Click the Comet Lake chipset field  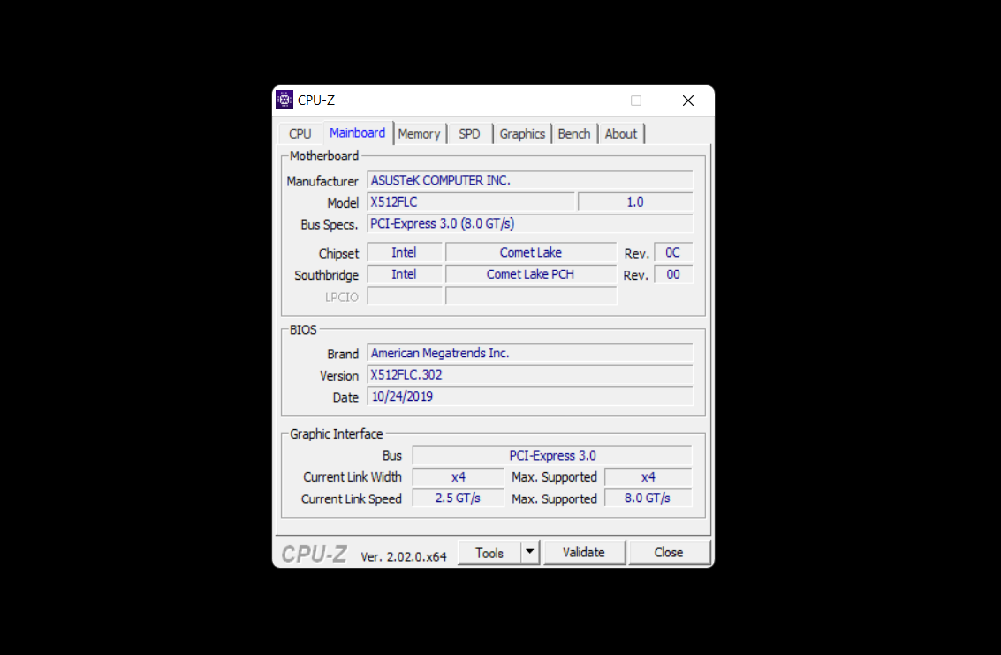point(531,253)
